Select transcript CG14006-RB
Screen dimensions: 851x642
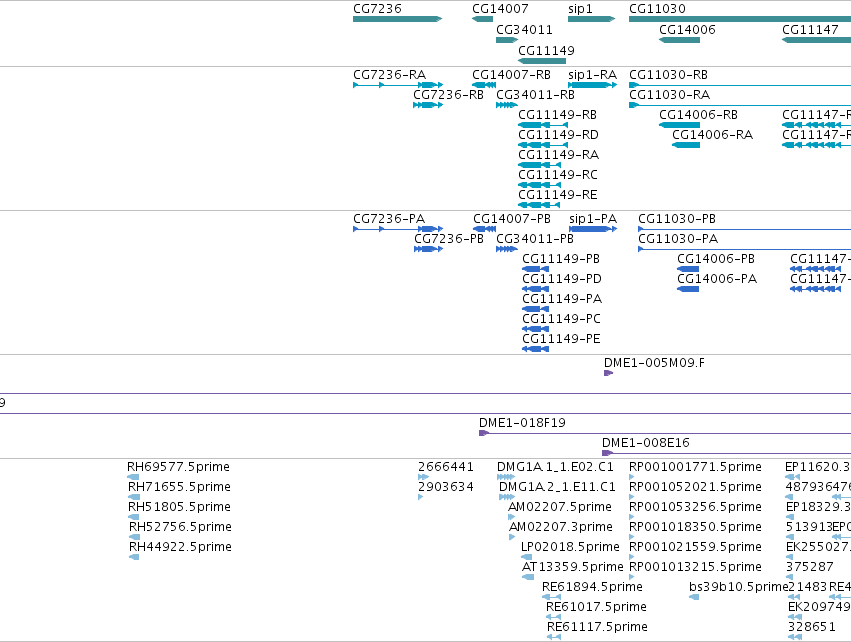679,125
